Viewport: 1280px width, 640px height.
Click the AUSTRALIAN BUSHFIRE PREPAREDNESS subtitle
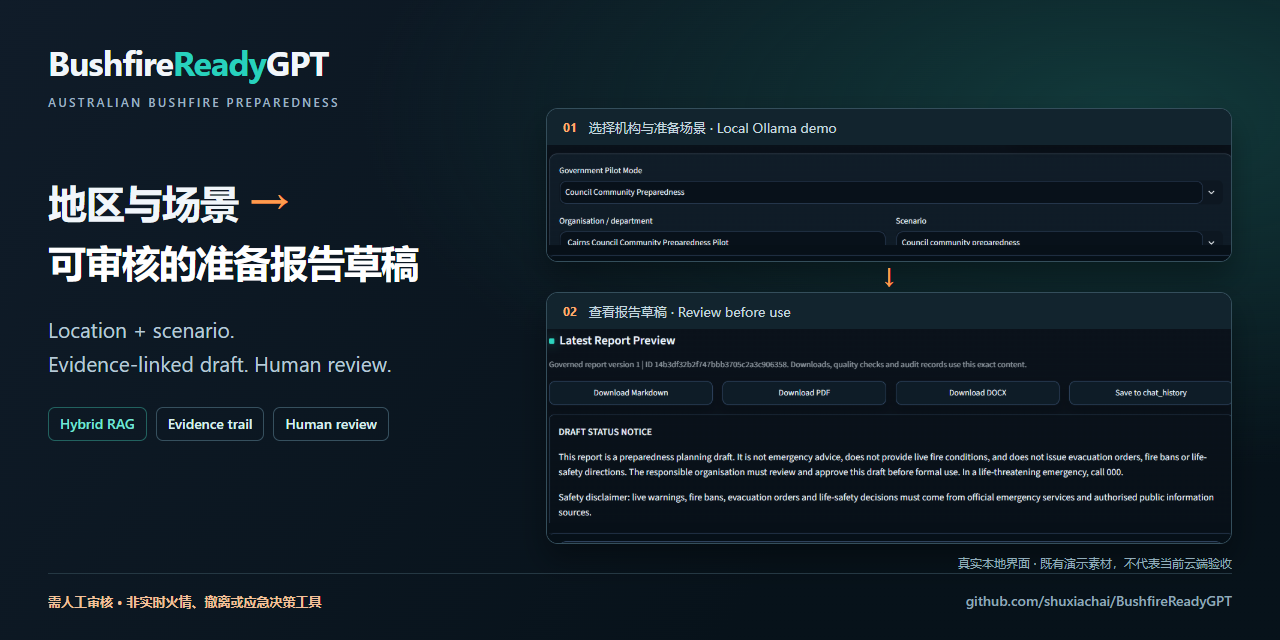click(193, 103)
